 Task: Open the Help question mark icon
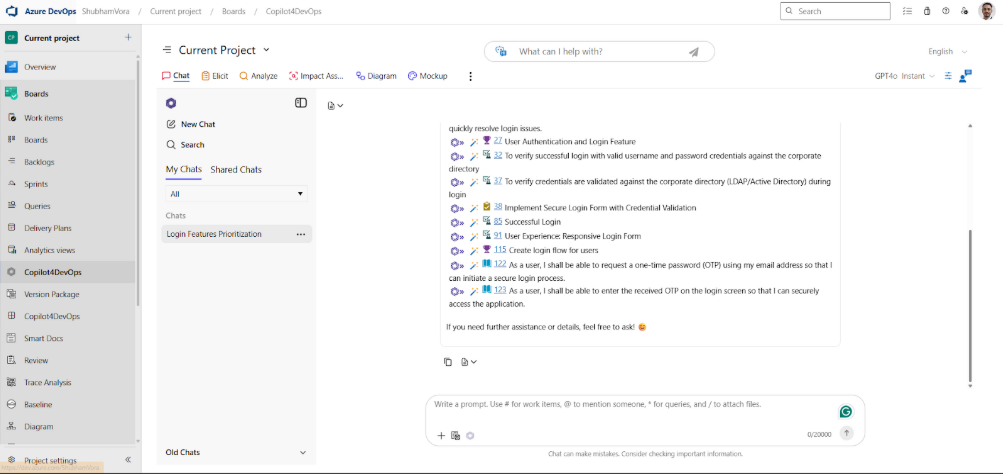(x=946, y=11)
